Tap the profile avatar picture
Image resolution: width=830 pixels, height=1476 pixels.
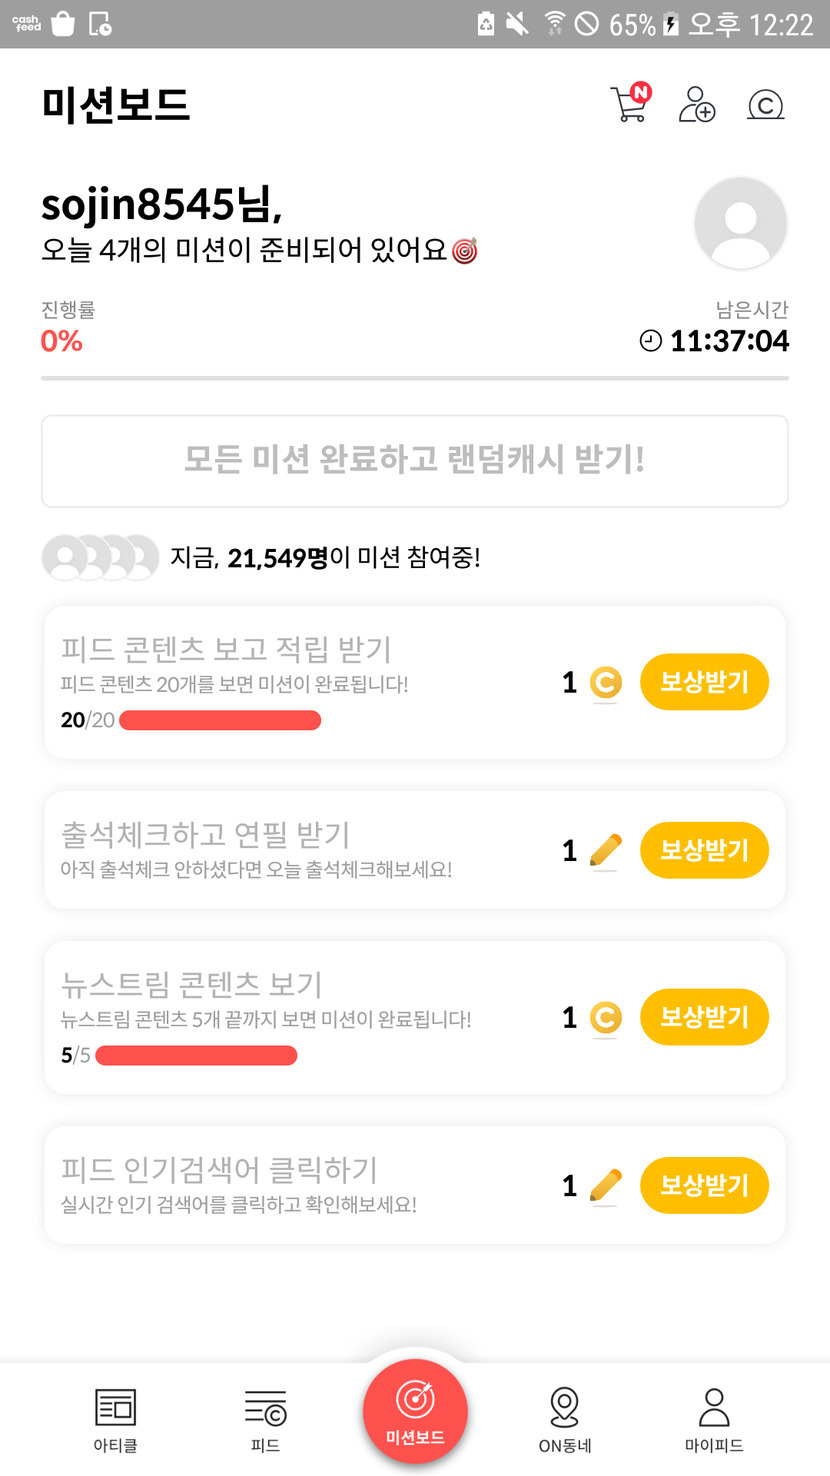point(740,223)
